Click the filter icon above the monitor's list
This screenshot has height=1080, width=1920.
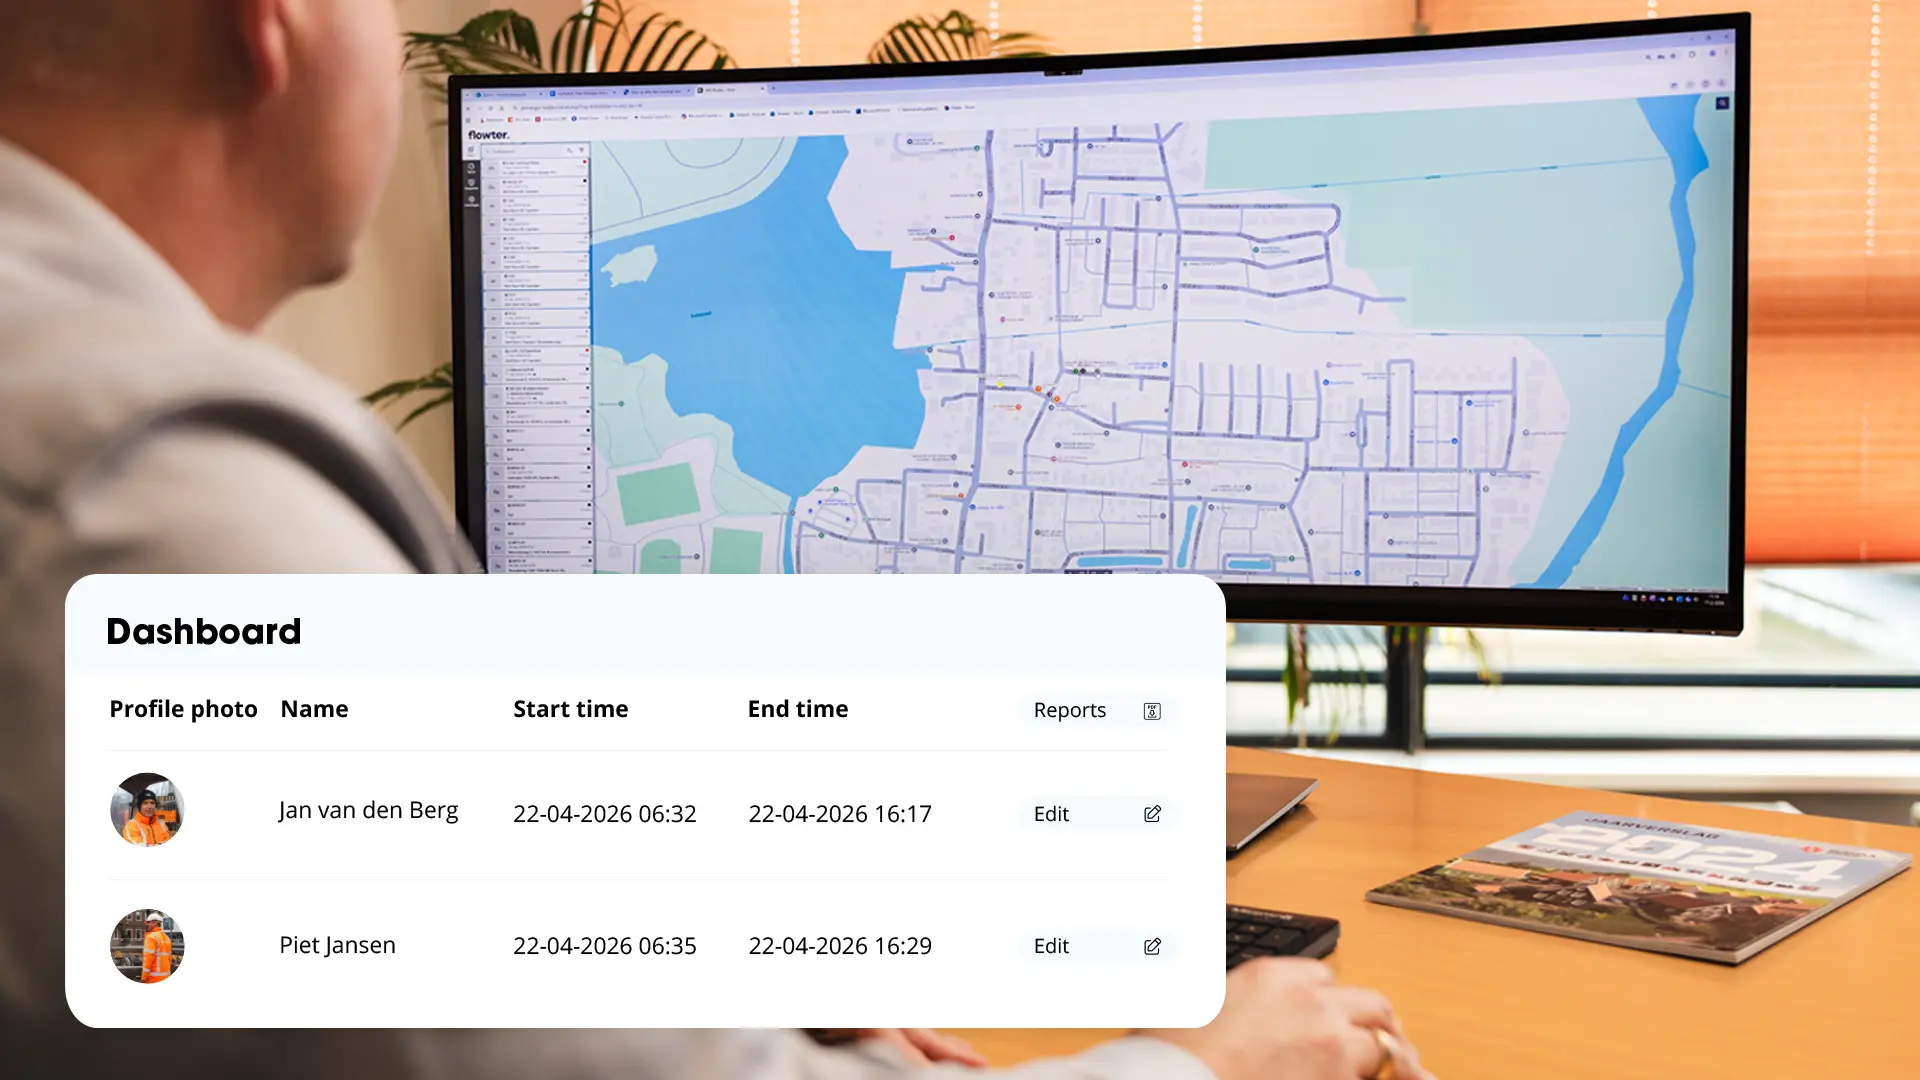pos(581,150)
